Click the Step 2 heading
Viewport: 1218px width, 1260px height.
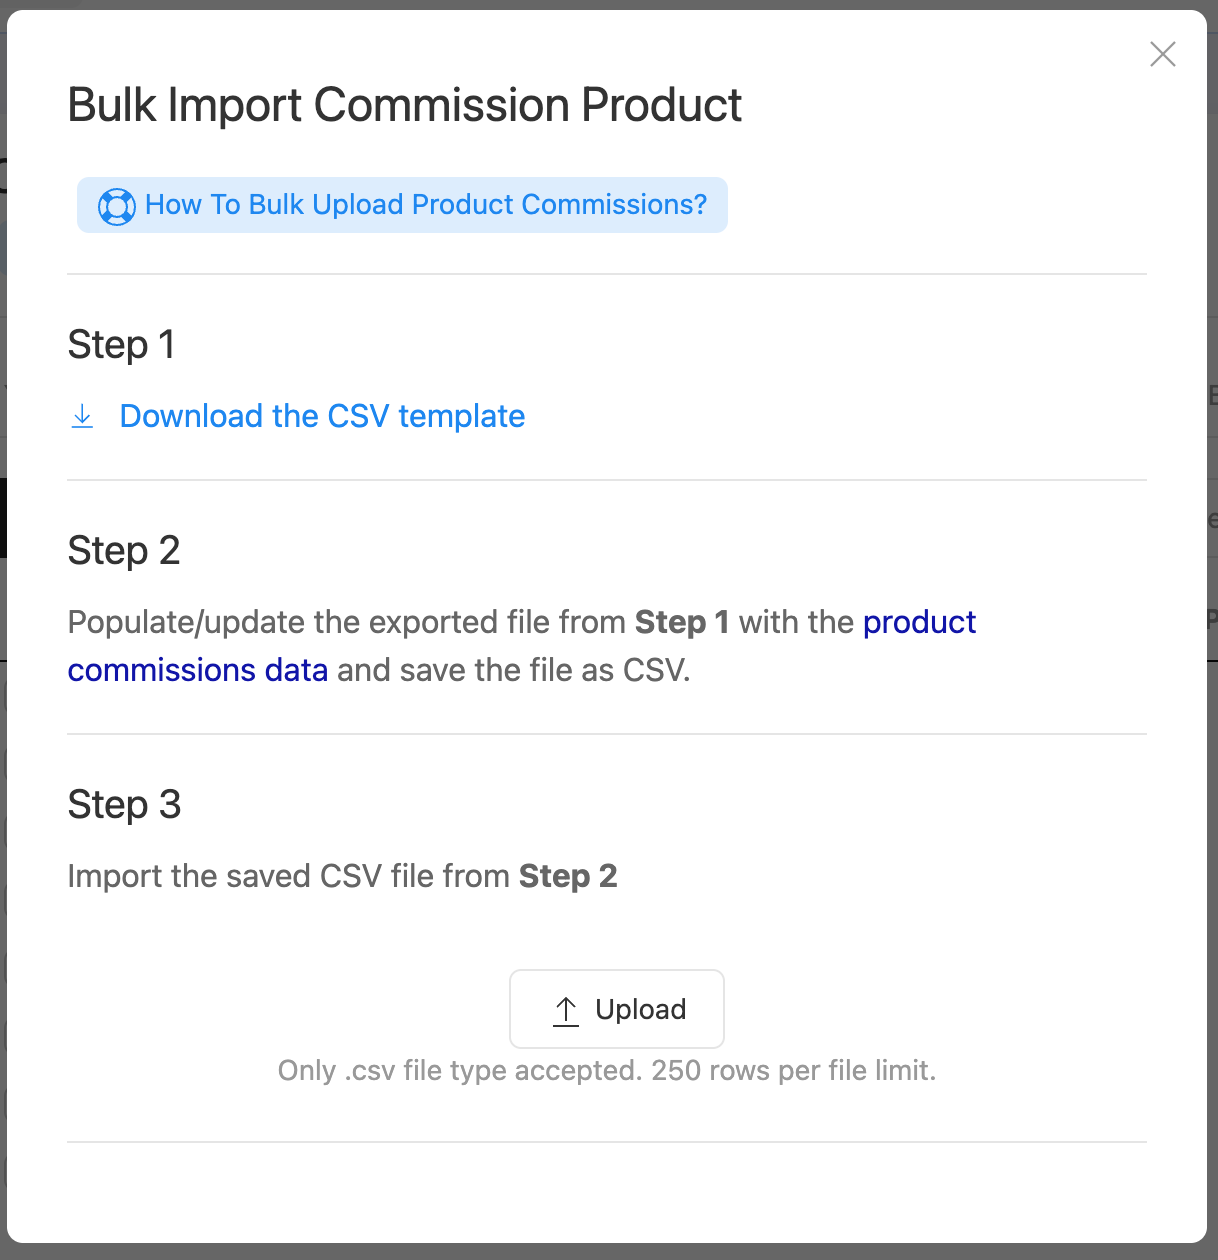tap(123, 551)
